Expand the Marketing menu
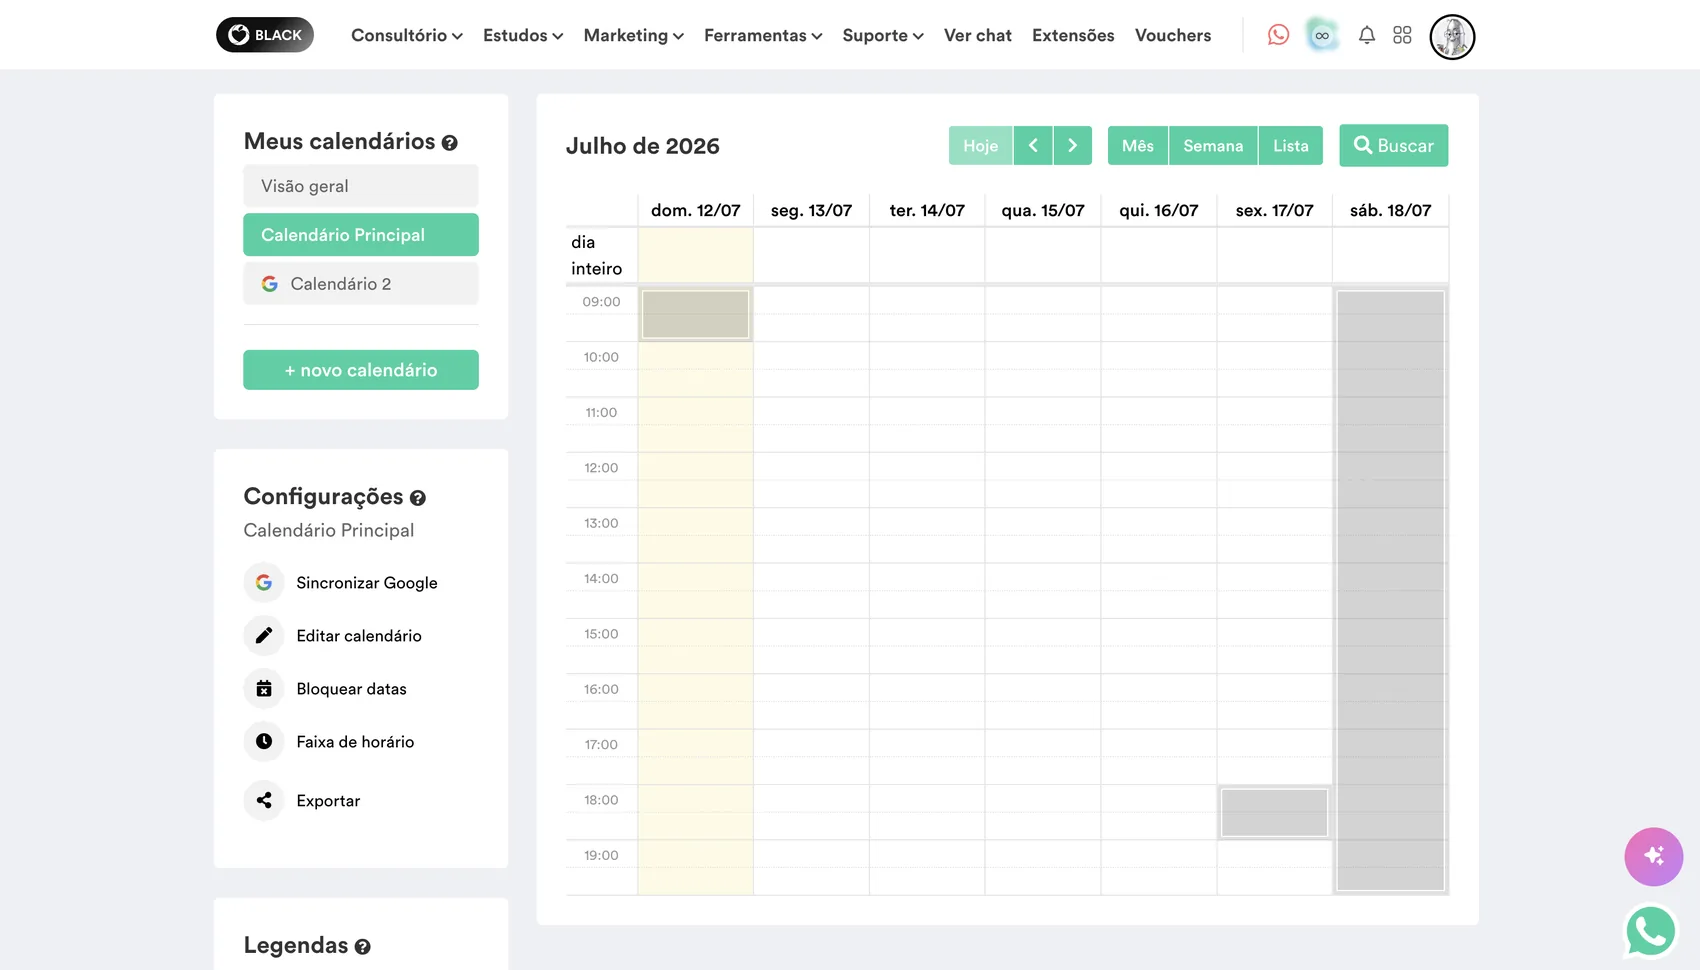Screen dimensions: 1700x970 pyautogui.click(x=633, y=35)
